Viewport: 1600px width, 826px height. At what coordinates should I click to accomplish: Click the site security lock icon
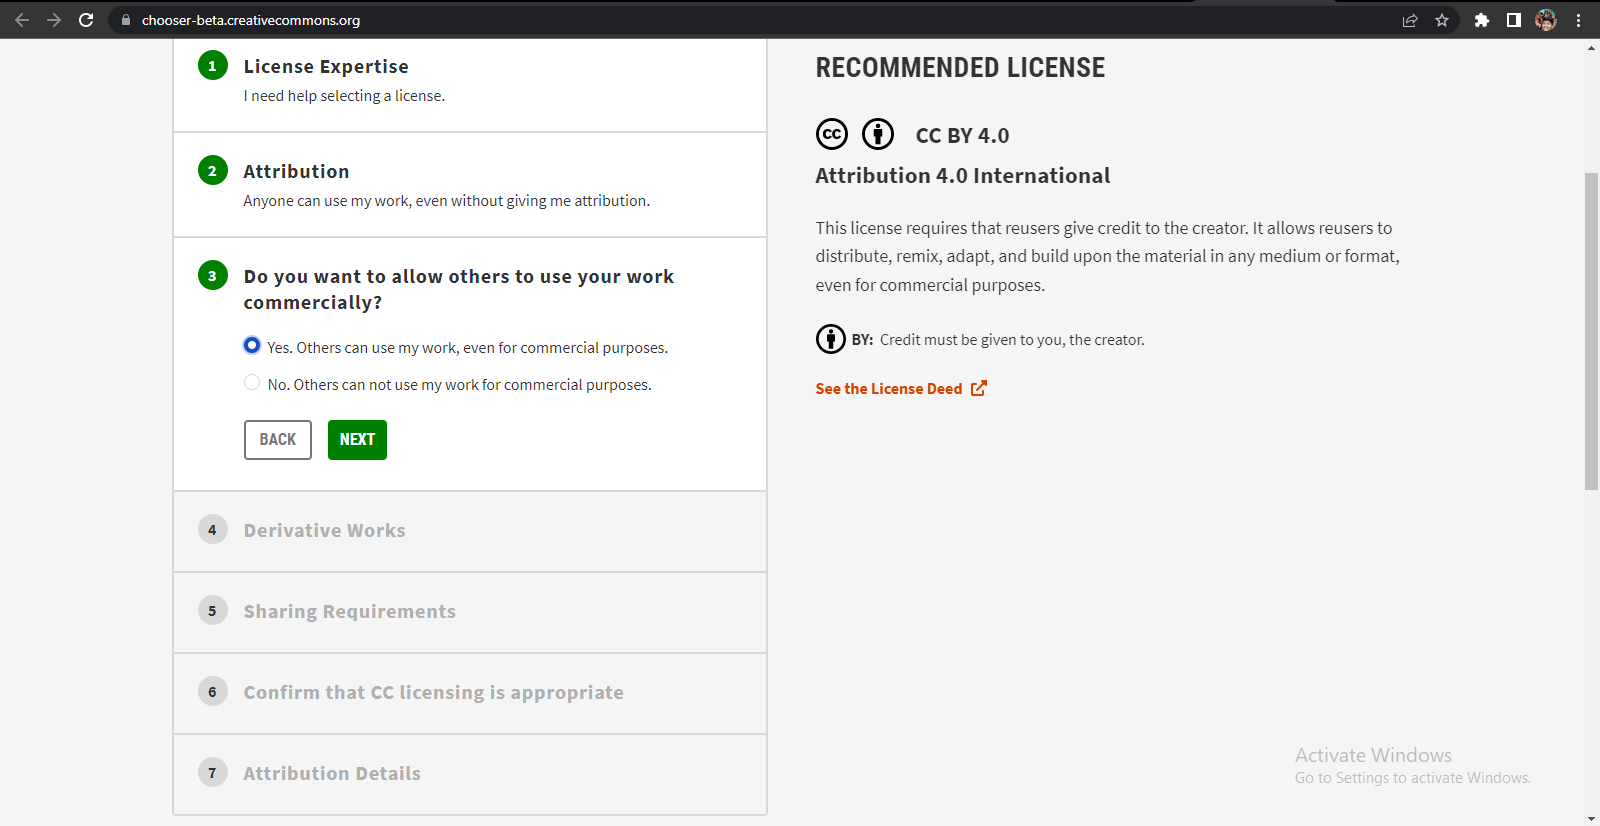[x=126, y=20]
